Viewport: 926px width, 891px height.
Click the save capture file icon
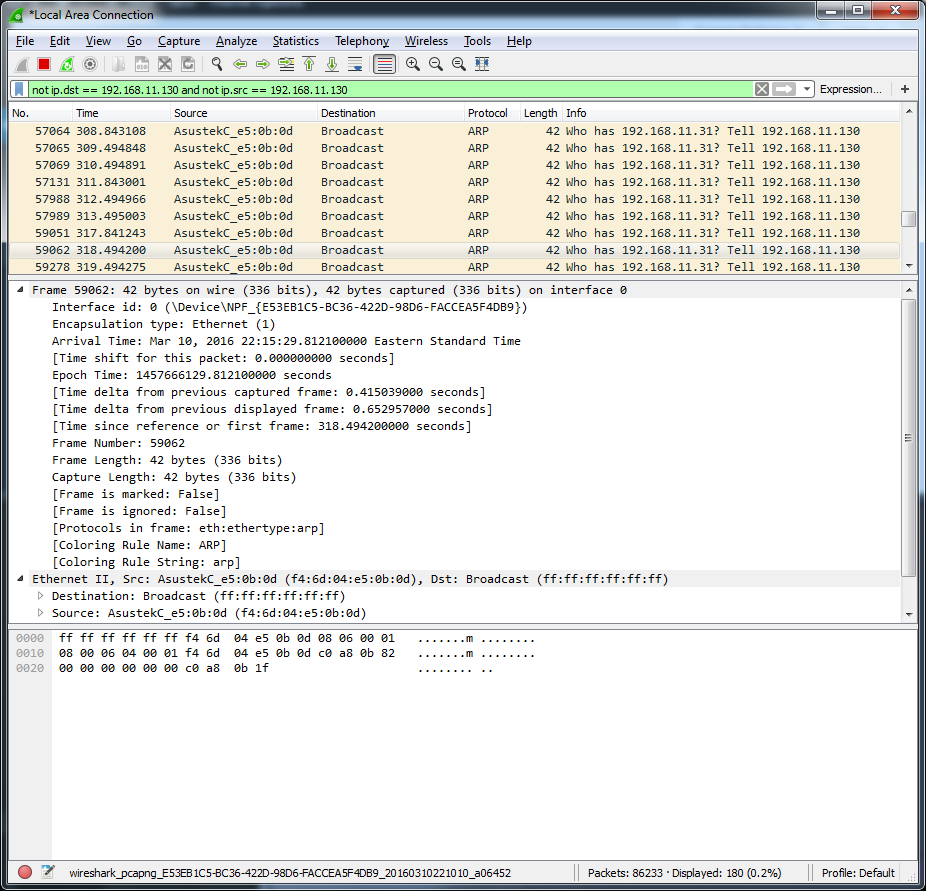(142, 64)
